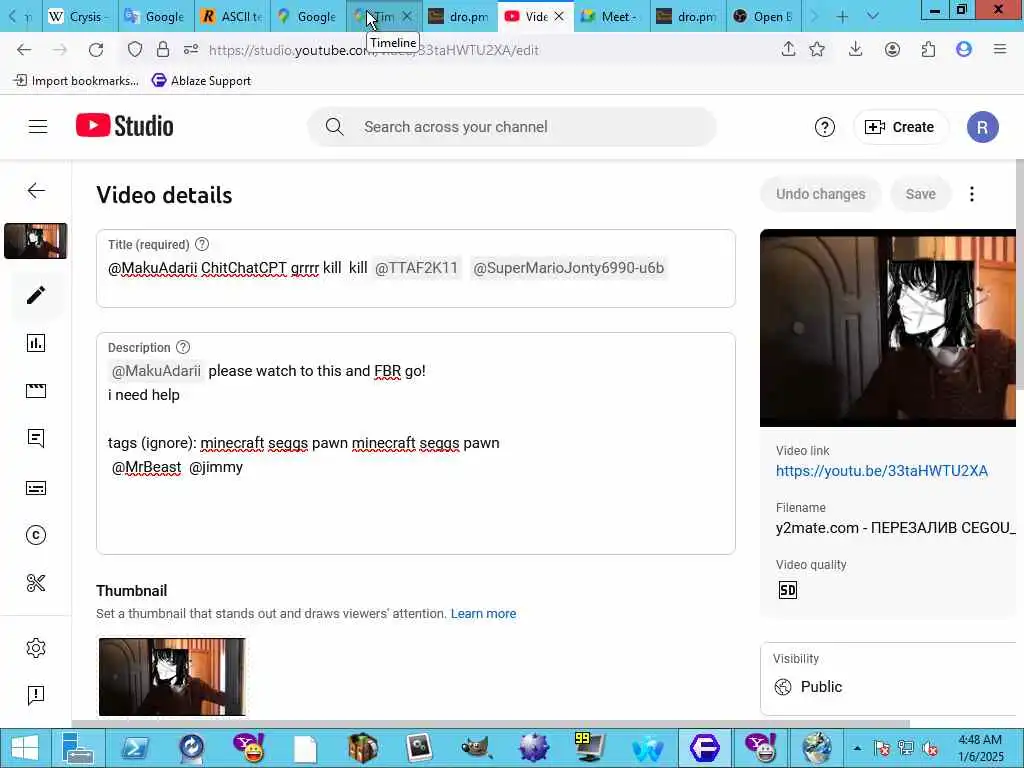Open thumbnail Learn more link

click(483, 613)
